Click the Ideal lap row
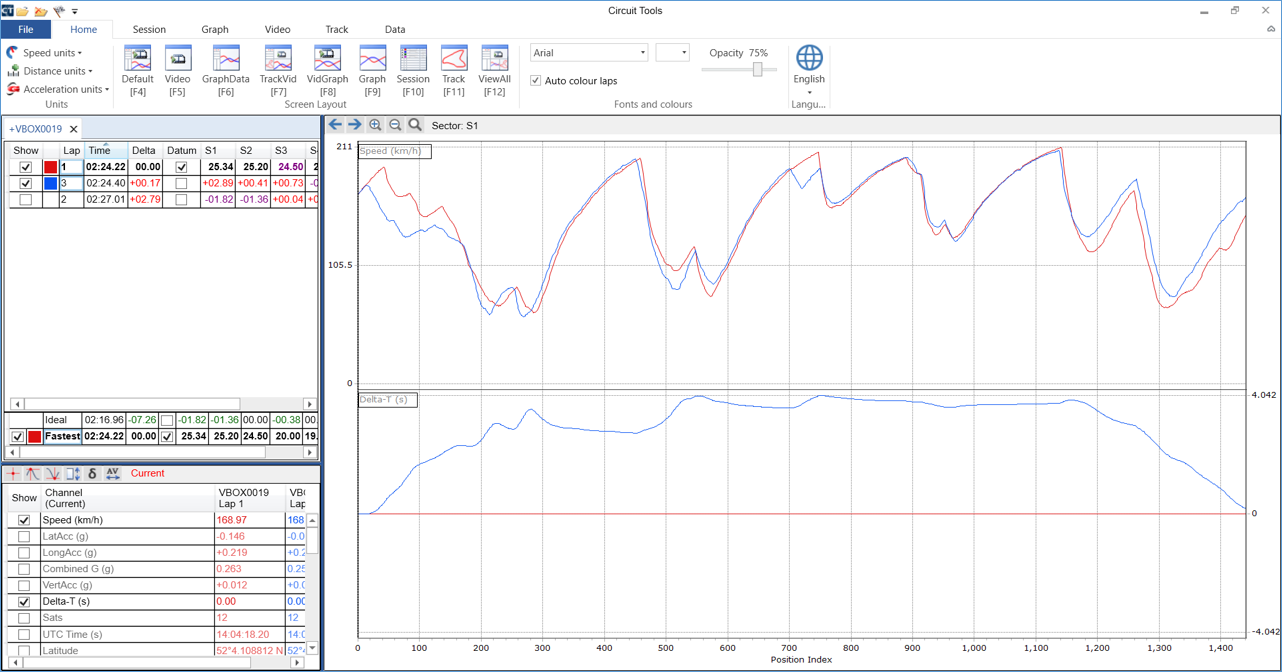This screenshot has height=672, width=1282. (162, 421)
